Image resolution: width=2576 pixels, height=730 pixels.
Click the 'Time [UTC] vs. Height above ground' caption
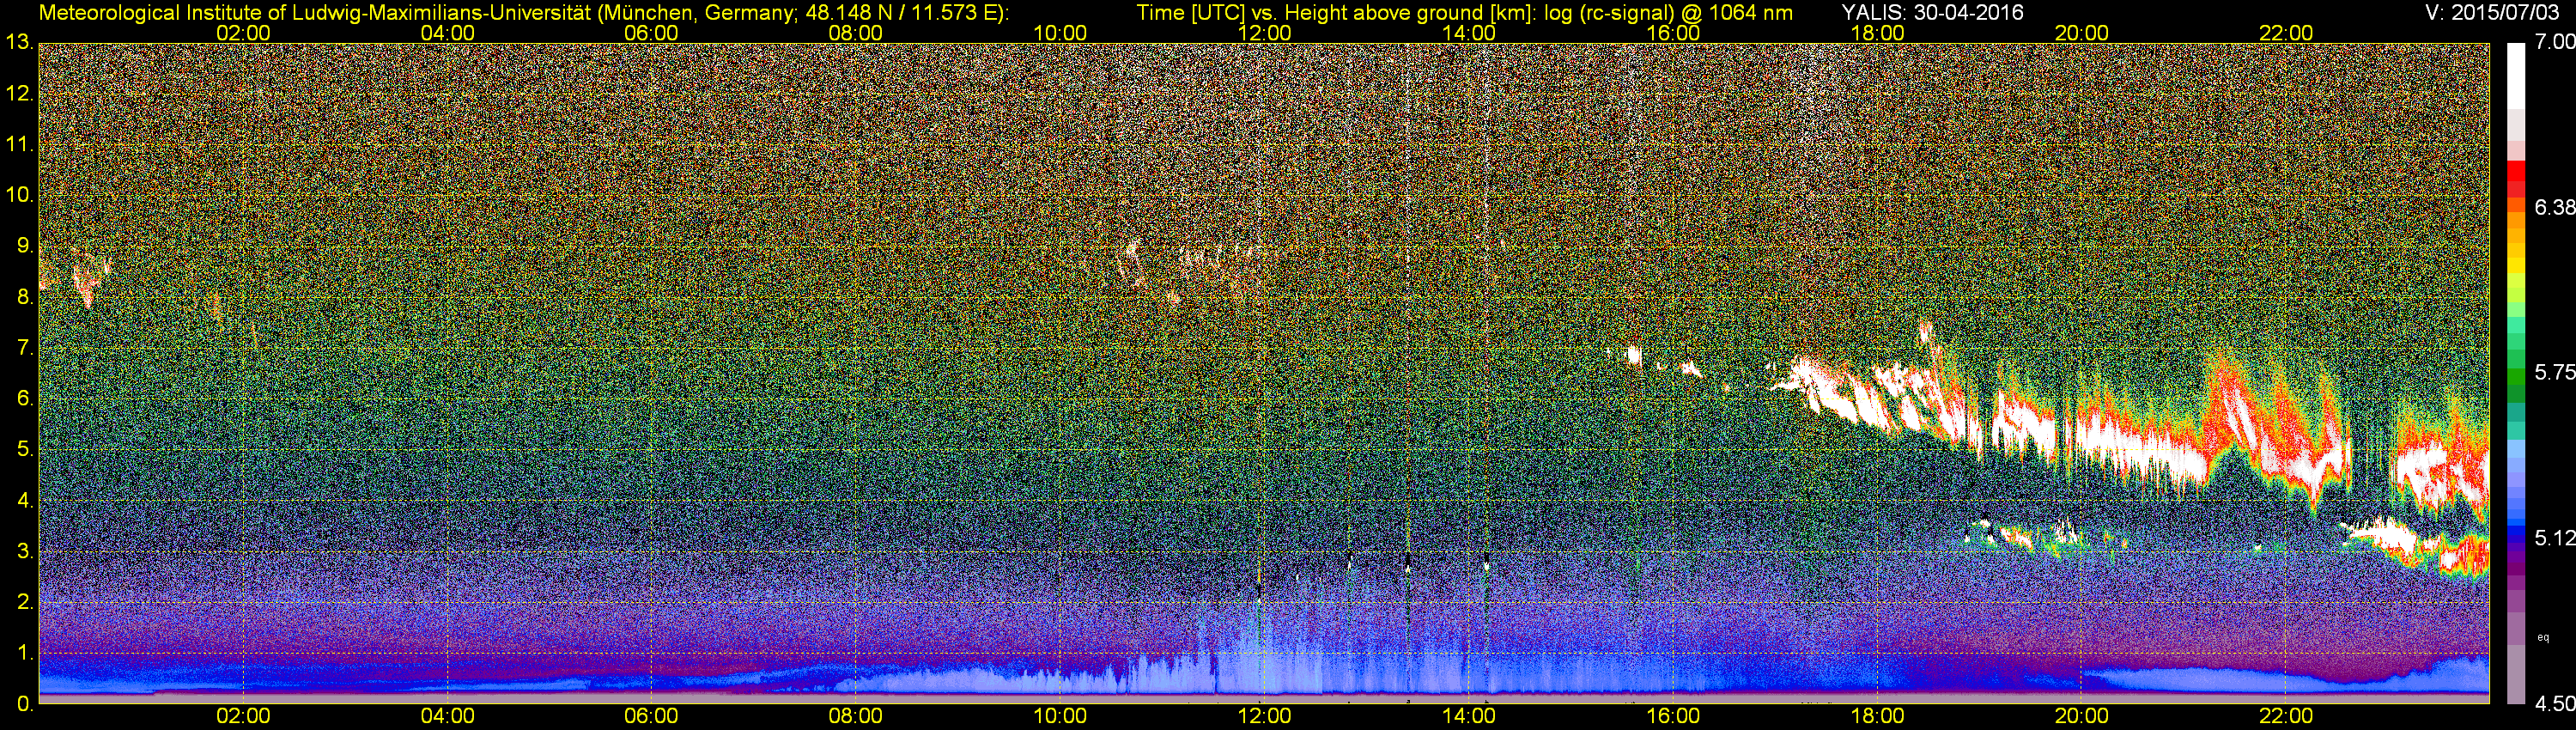click(1465, 13)
